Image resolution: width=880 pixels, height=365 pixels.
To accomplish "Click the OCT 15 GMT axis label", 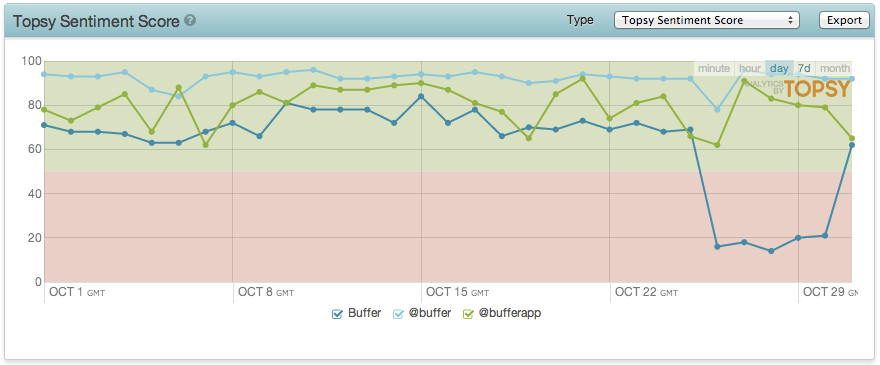I will point(457,292).
